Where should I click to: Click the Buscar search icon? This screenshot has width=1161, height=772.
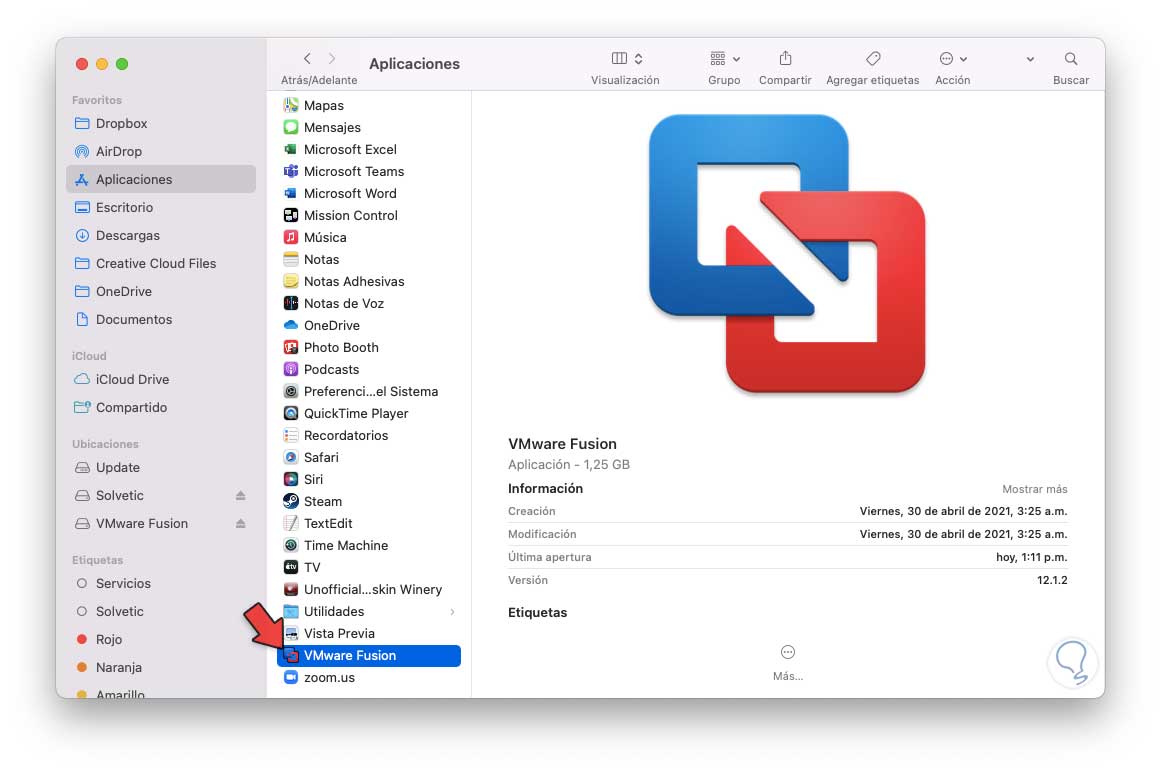[1071, 58]
